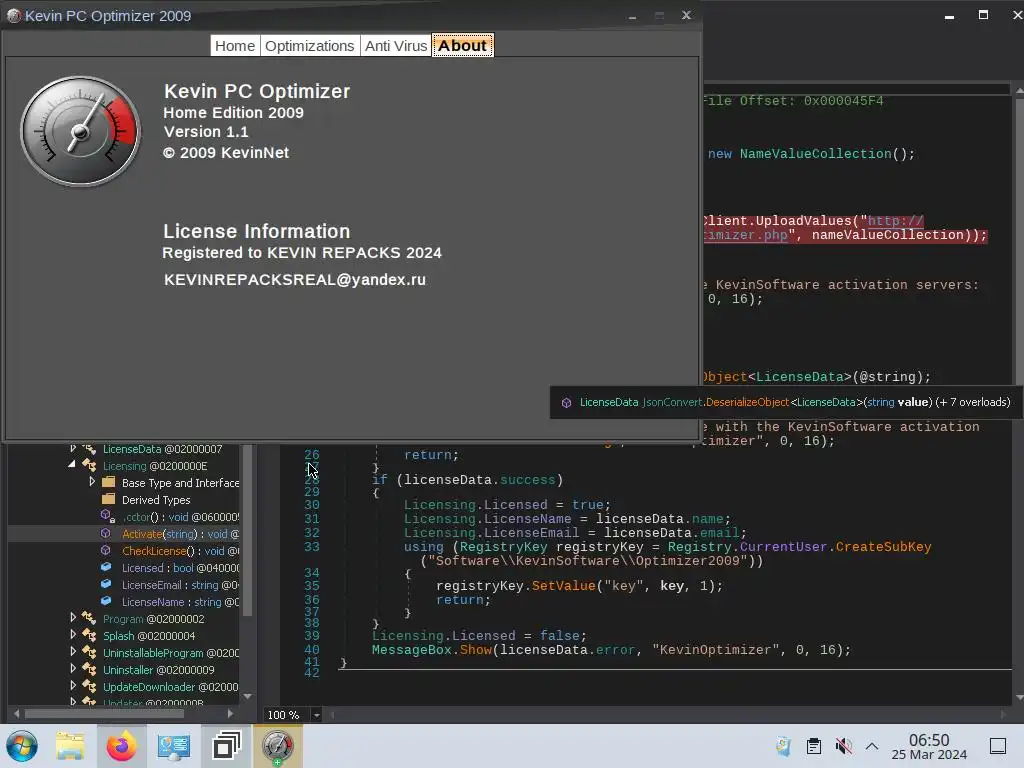Viewport: 1024px width, 768px height.
Task: Click the Splash class icon
Action: coord(89,635)
